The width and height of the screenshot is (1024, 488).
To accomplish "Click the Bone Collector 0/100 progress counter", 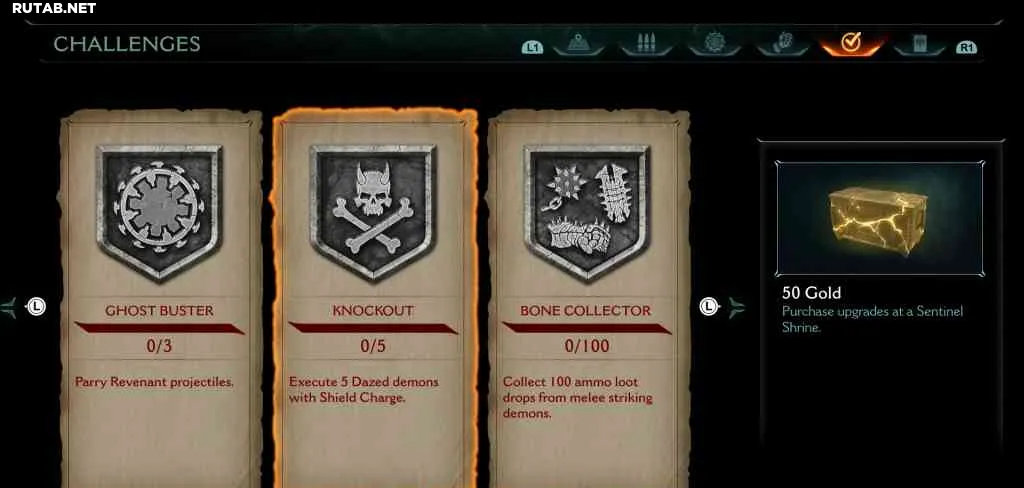I will point(586,346).
